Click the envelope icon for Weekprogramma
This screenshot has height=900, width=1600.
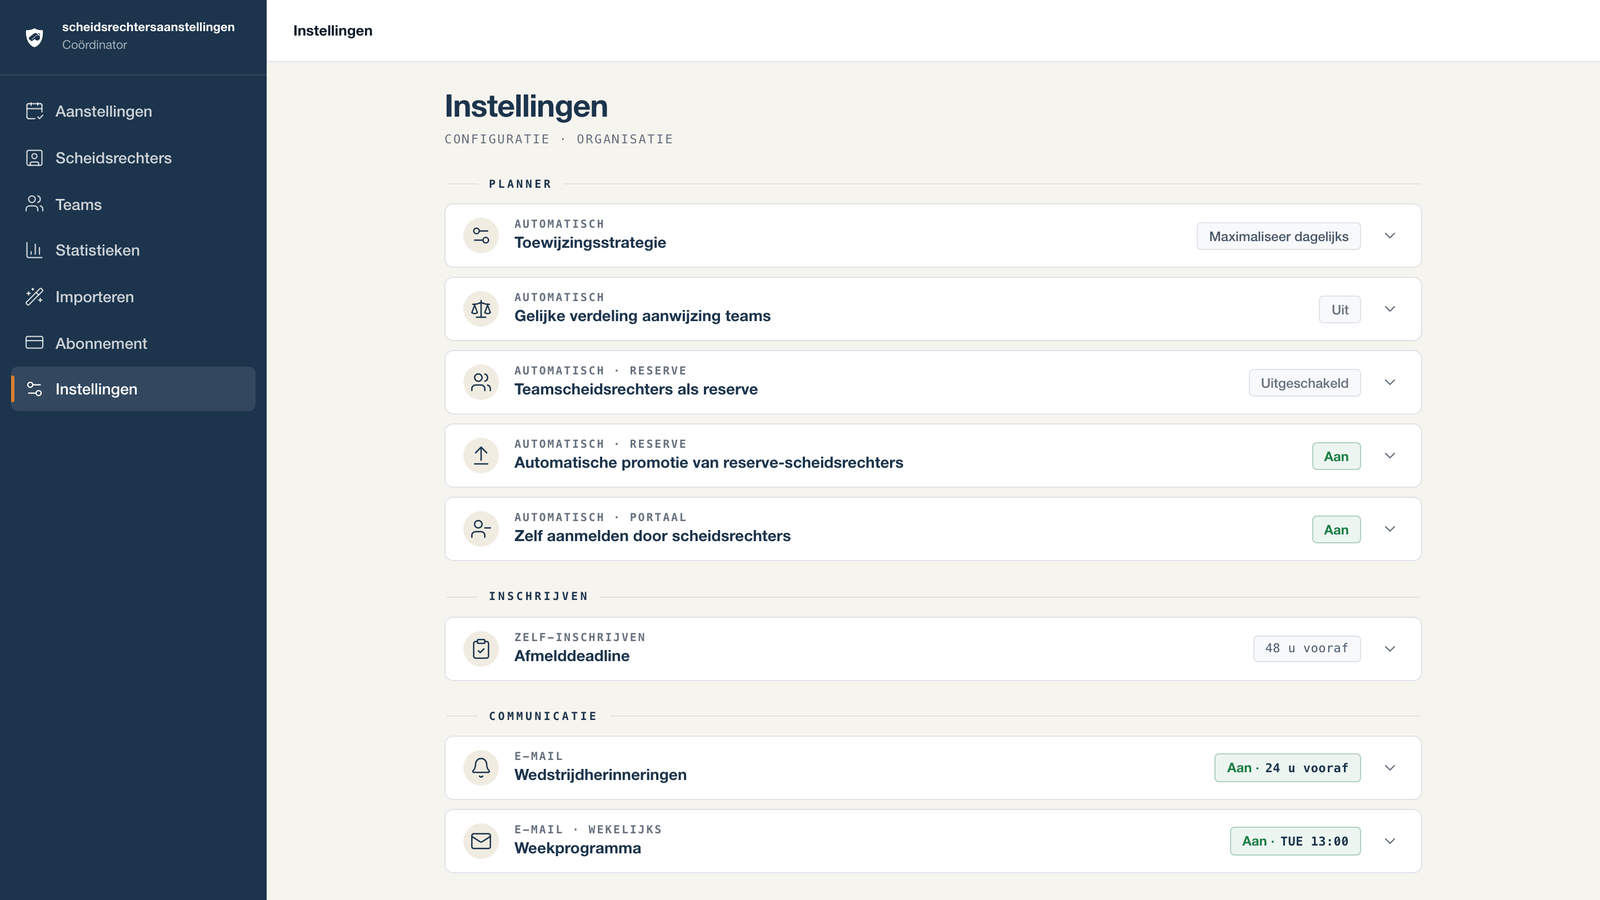pos(481,841)
